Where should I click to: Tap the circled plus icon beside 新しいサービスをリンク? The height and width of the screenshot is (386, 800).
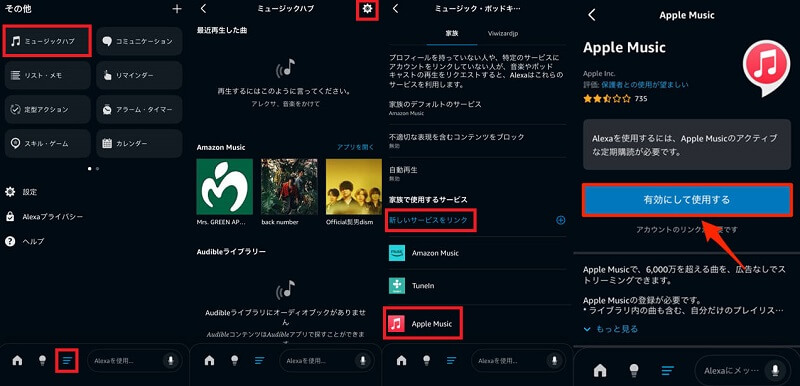point(561,220)
